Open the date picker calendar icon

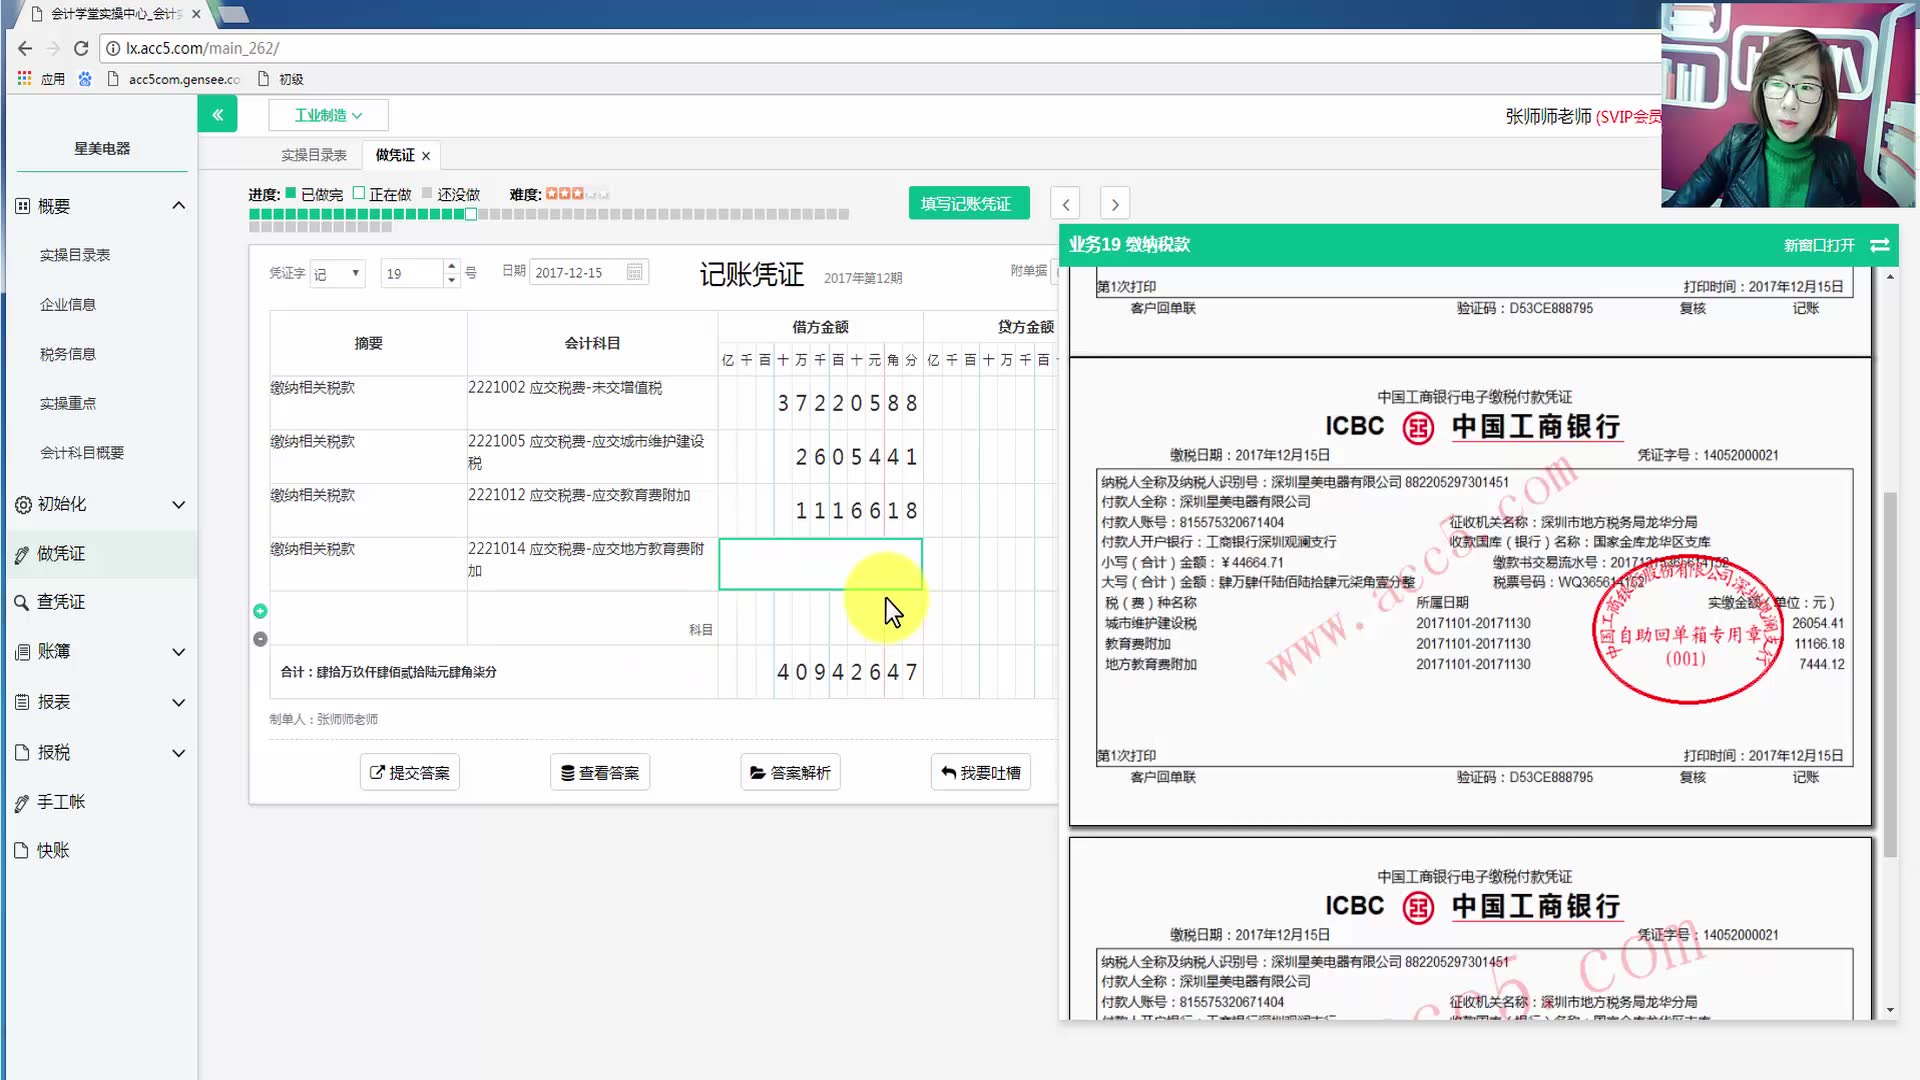(633, 271)
